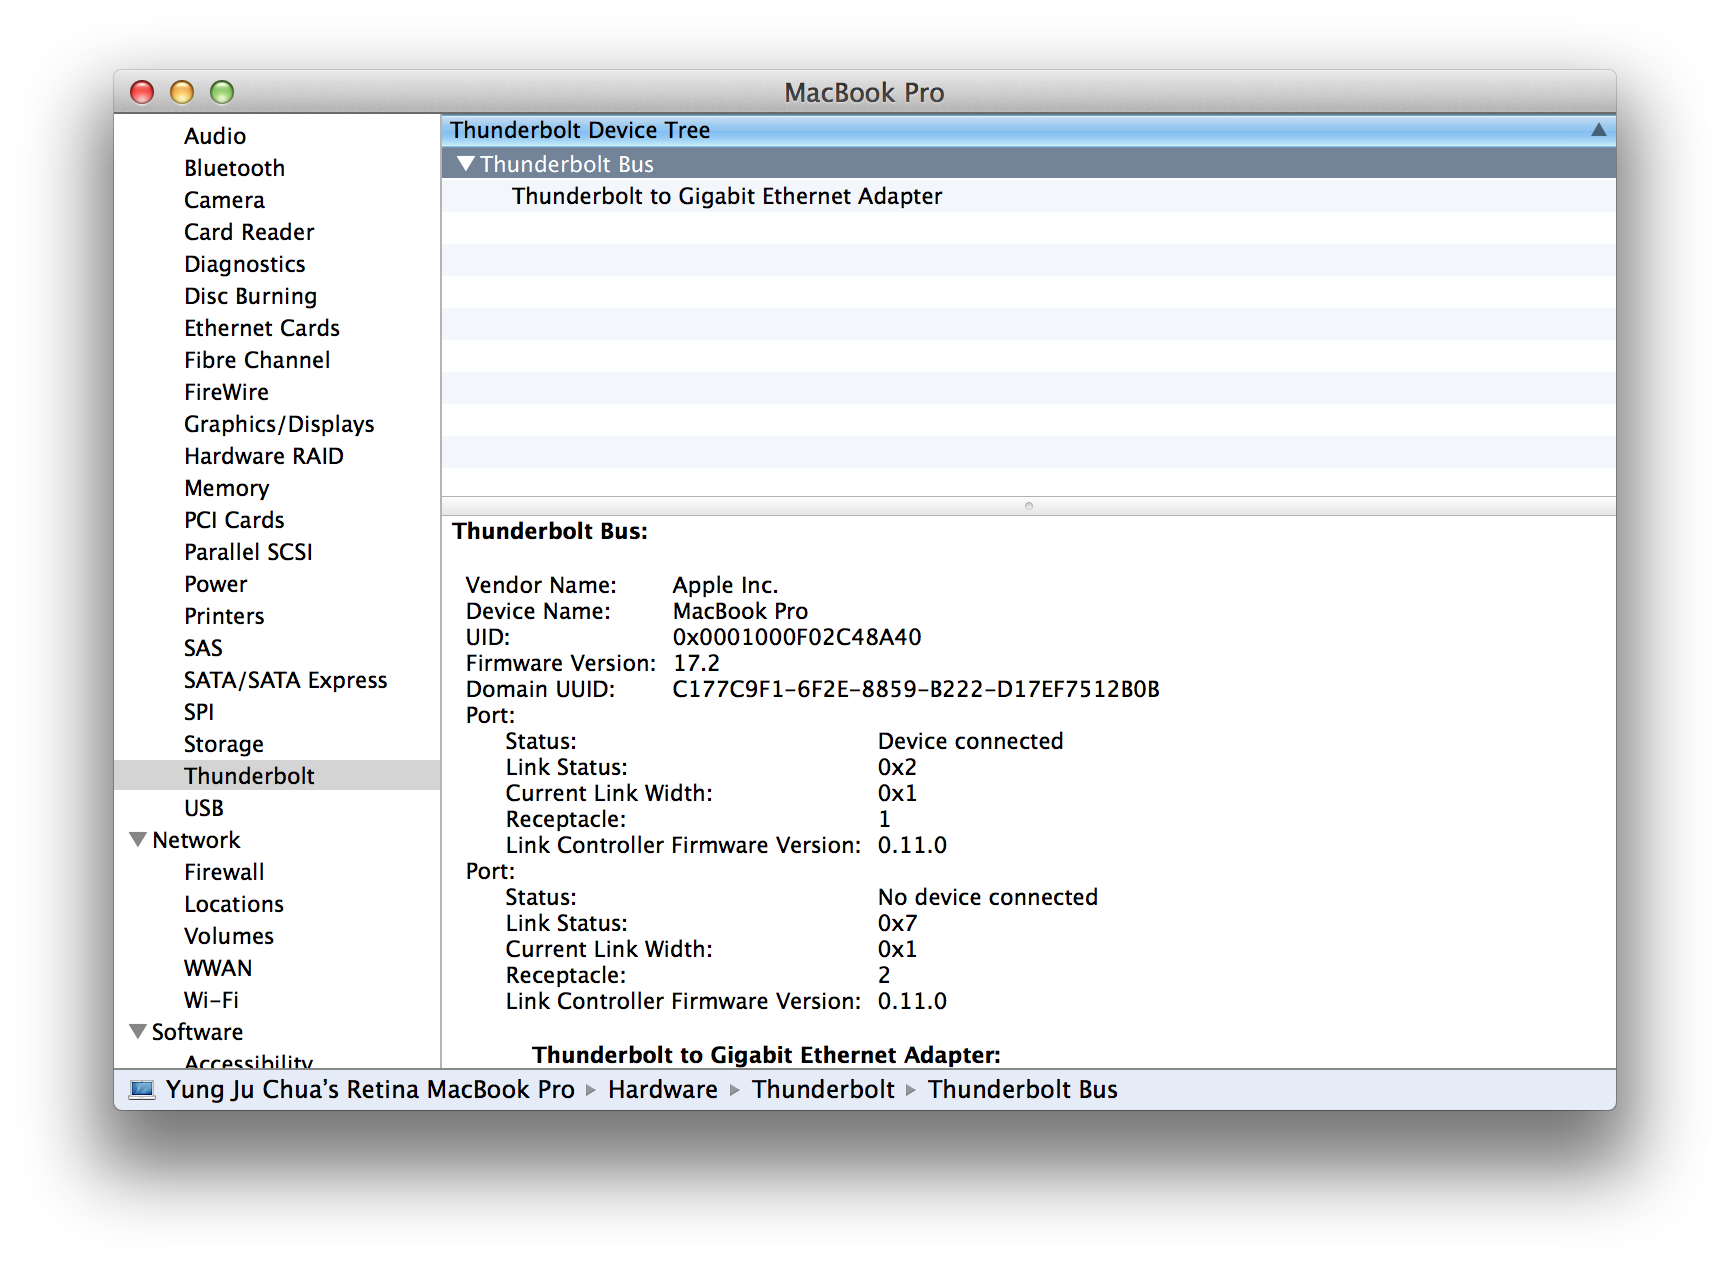Select Locations under Network
This screenshot has height=1268, width=1730.
(x=234, y=904)
